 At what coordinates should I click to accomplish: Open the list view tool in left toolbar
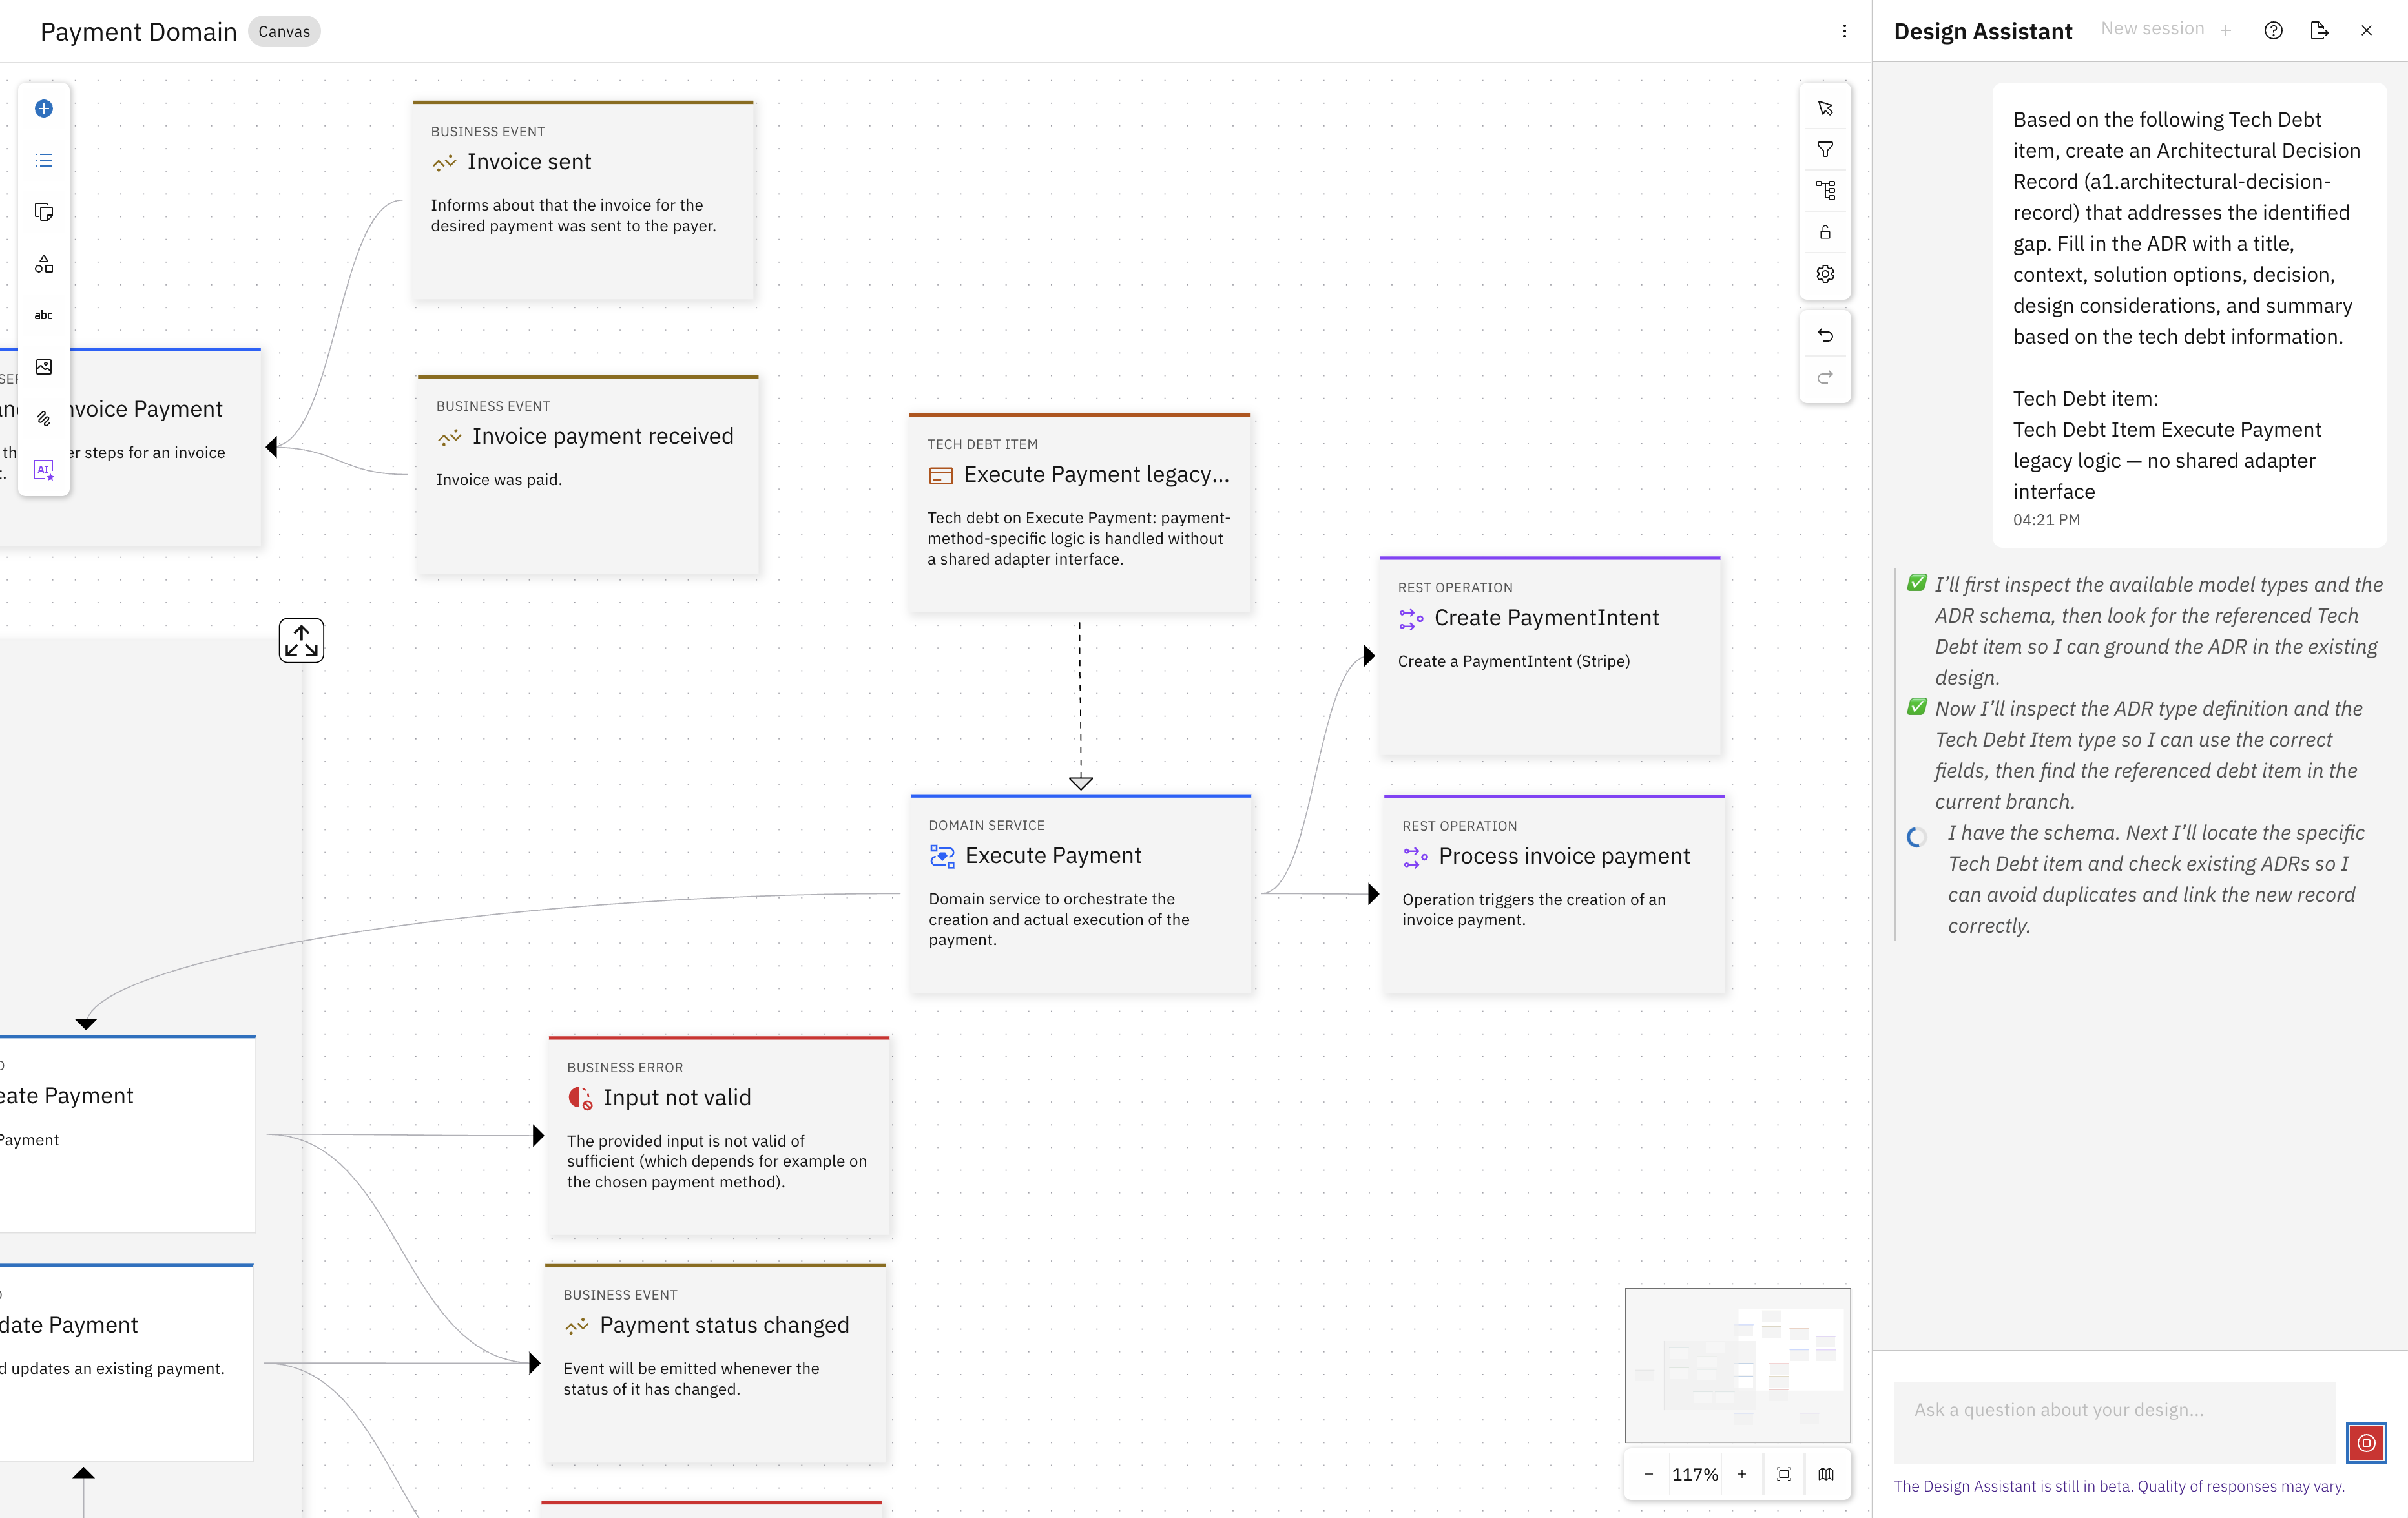44,160
